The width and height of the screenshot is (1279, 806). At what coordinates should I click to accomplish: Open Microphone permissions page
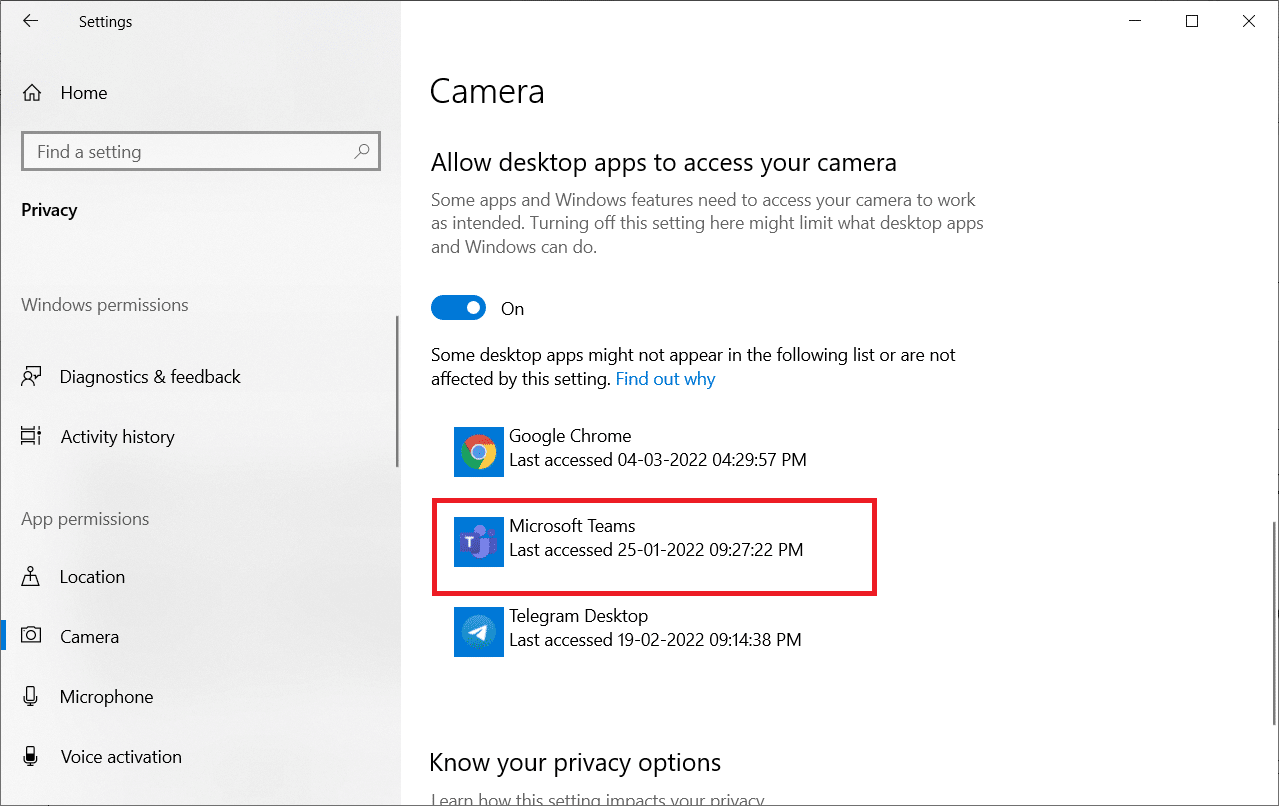(x=106, y=697)
